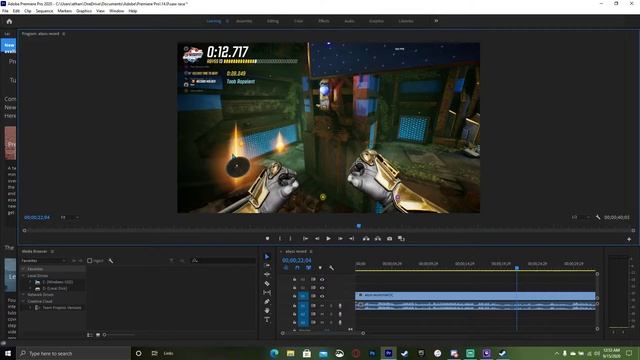The width and height of the screenshot is (640, 360).
Task: Open the Program monitor button editor plus
Action: point(629,239)
